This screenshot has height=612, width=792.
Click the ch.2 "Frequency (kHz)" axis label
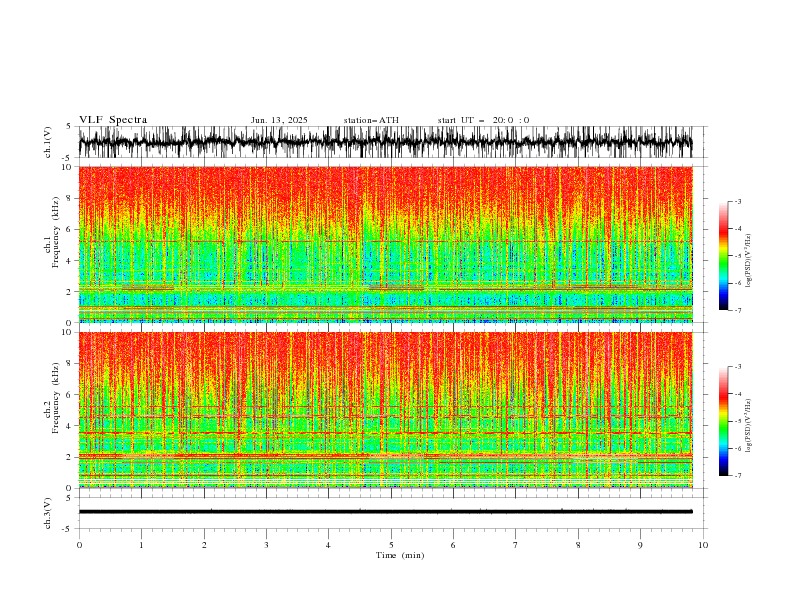pyautogui.click(x=55, y=398)
